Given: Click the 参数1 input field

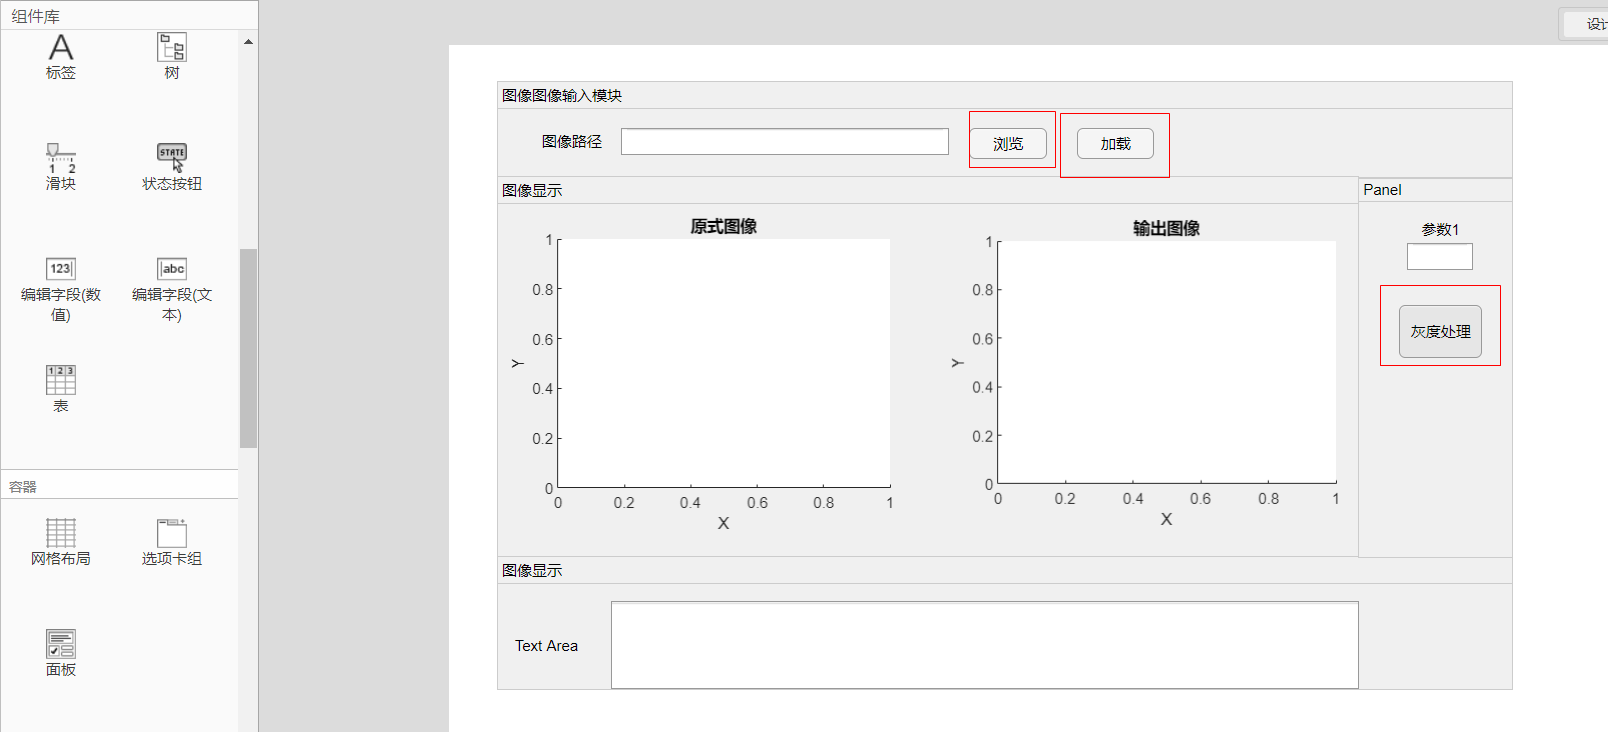Looking at the screenshot, I should tap(1440, 257).
